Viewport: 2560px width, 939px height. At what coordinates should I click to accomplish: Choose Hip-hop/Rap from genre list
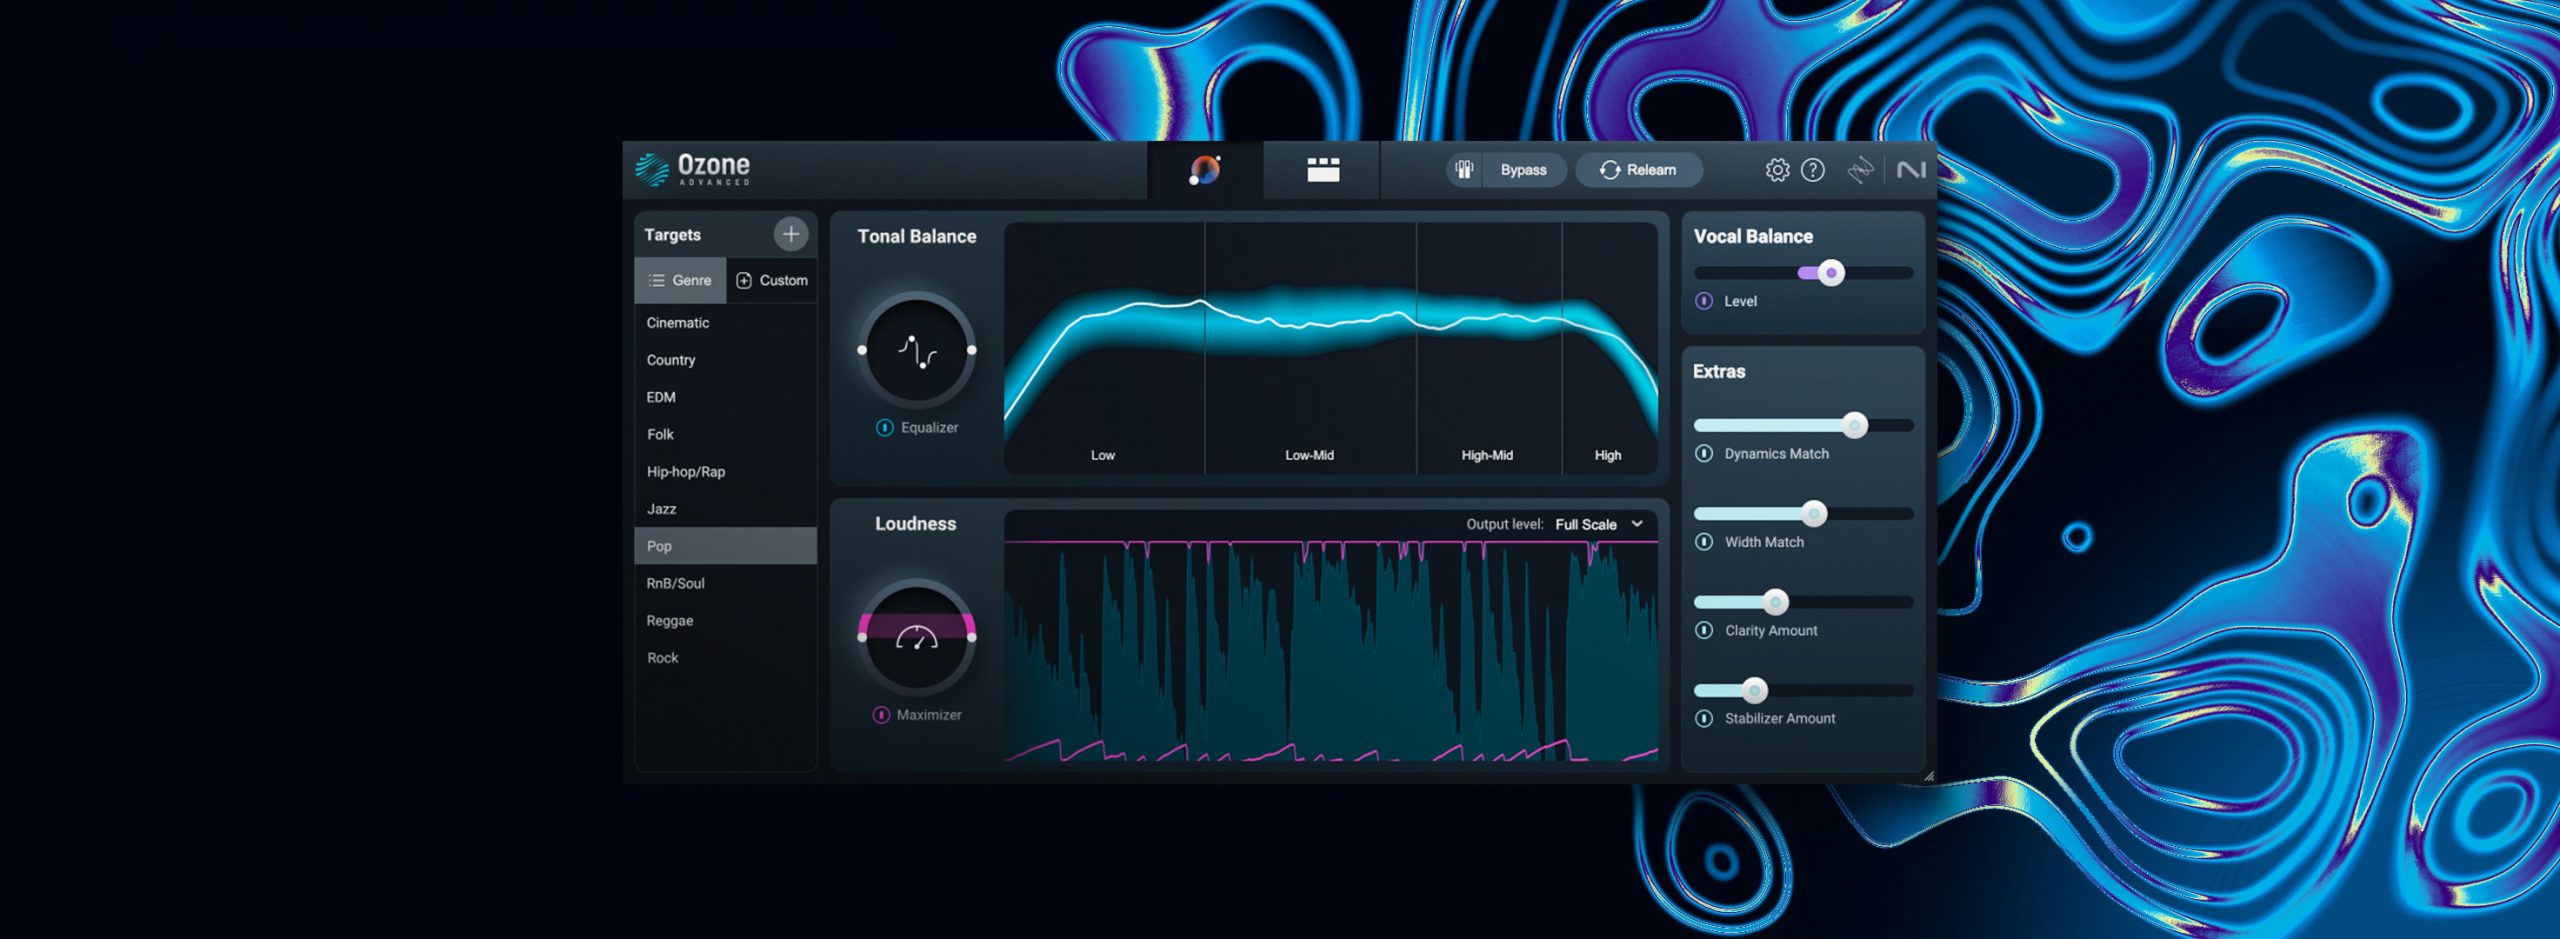click(x=686, y=472)
